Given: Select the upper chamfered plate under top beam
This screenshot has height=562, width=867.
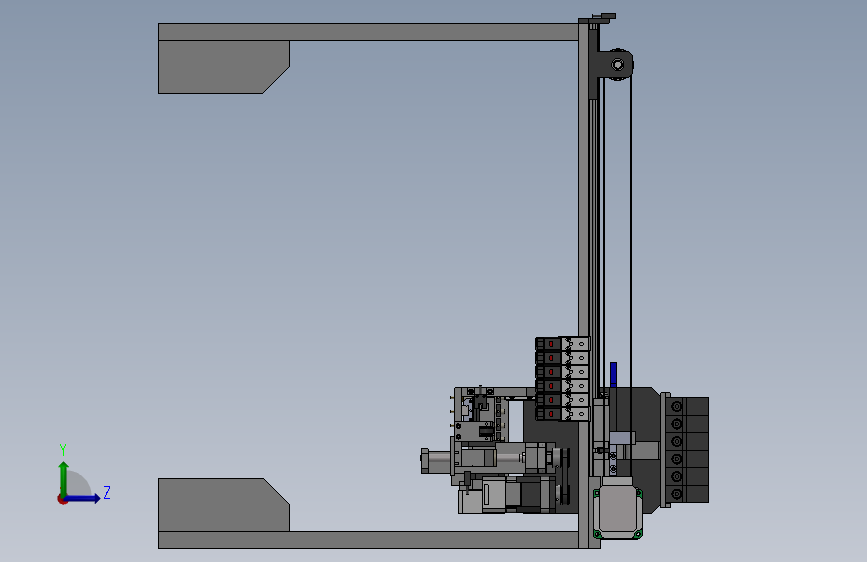Looking at the screenshot, I should (223, 67).
